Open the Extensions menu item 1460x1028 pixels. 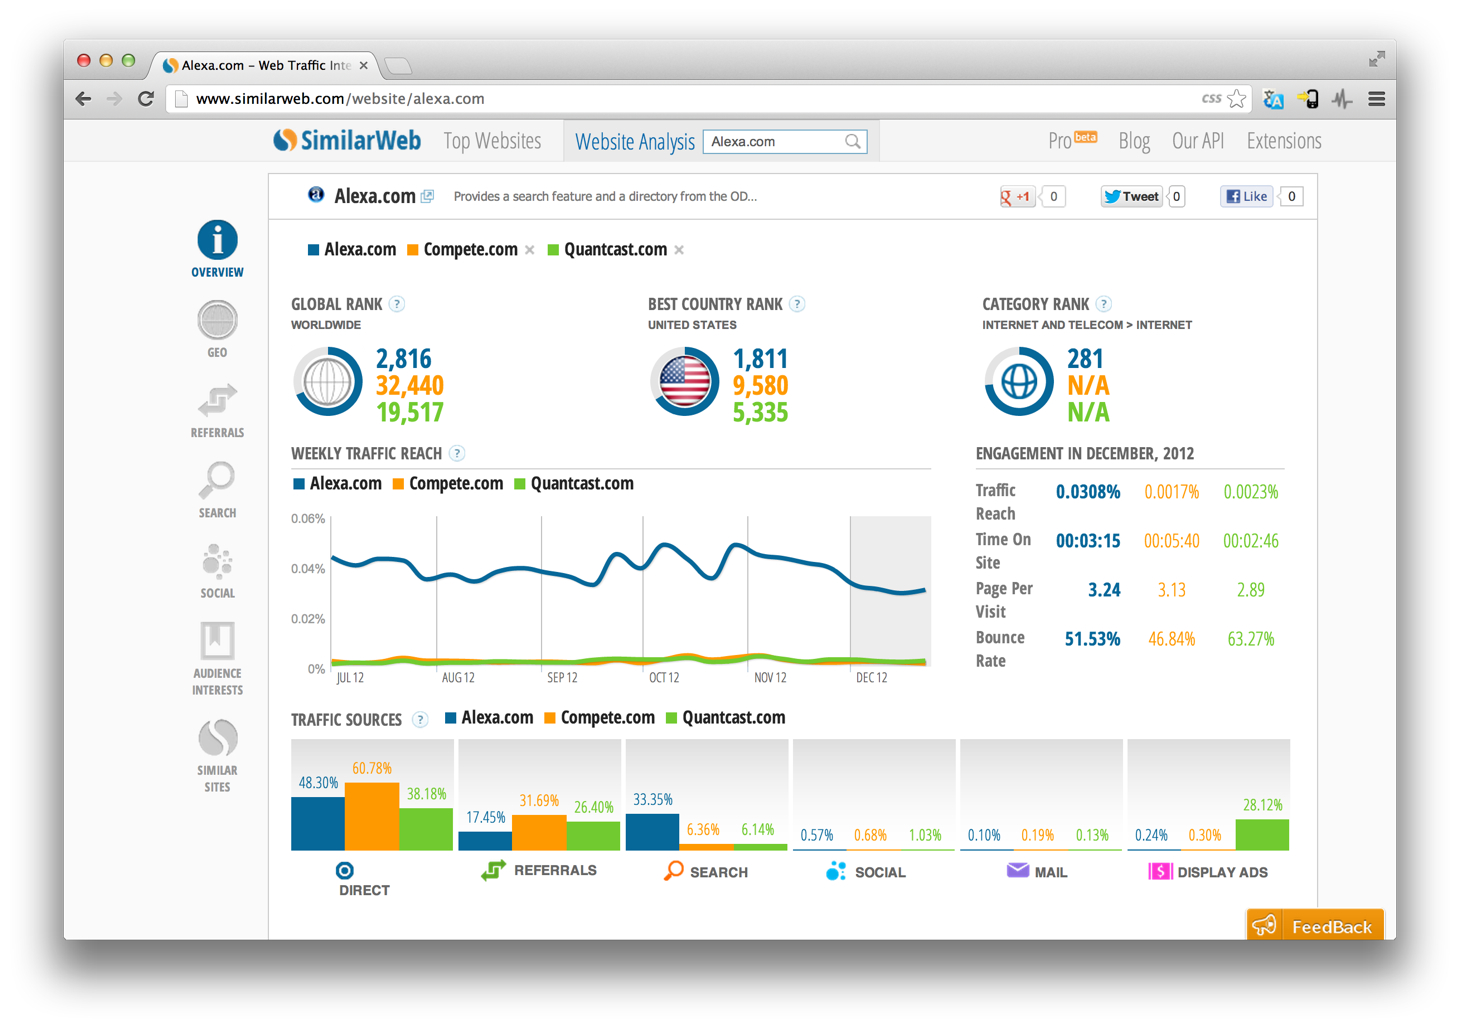tap(1284, 141)
